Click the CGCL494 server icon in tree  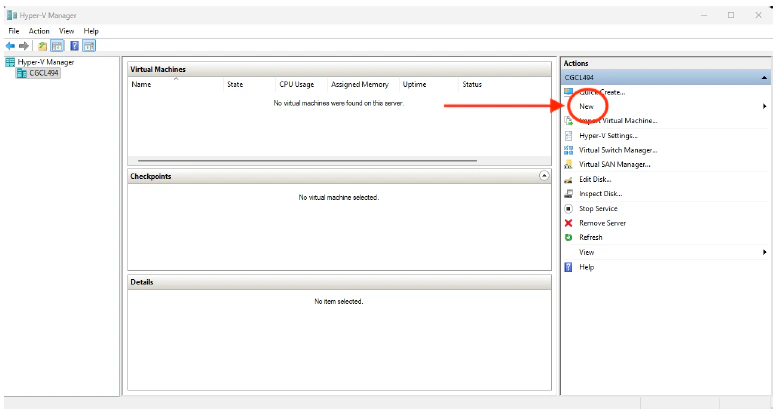[22, 73]
